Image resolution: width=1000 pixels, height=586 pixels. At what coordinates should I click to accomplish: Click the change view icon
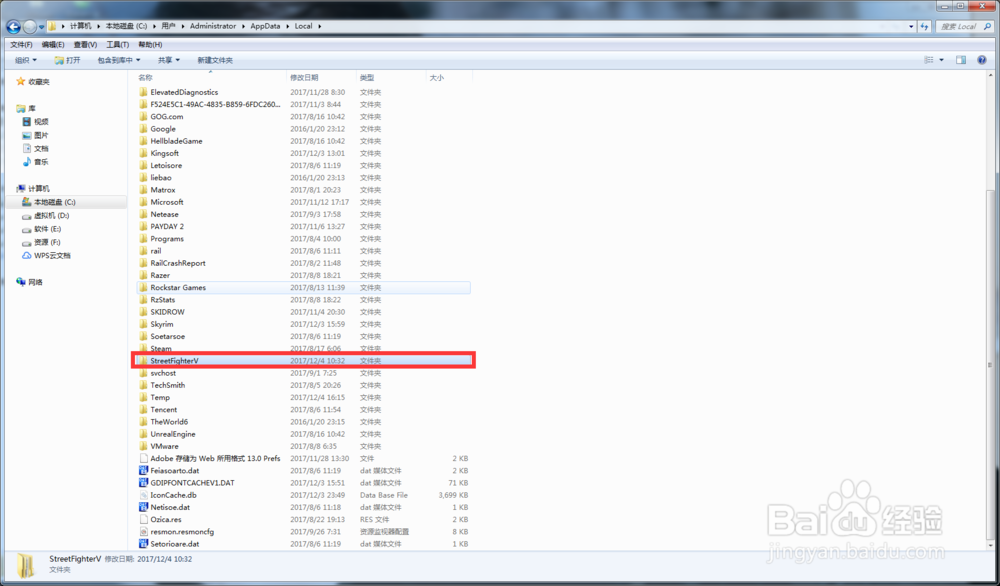point(929,60)
